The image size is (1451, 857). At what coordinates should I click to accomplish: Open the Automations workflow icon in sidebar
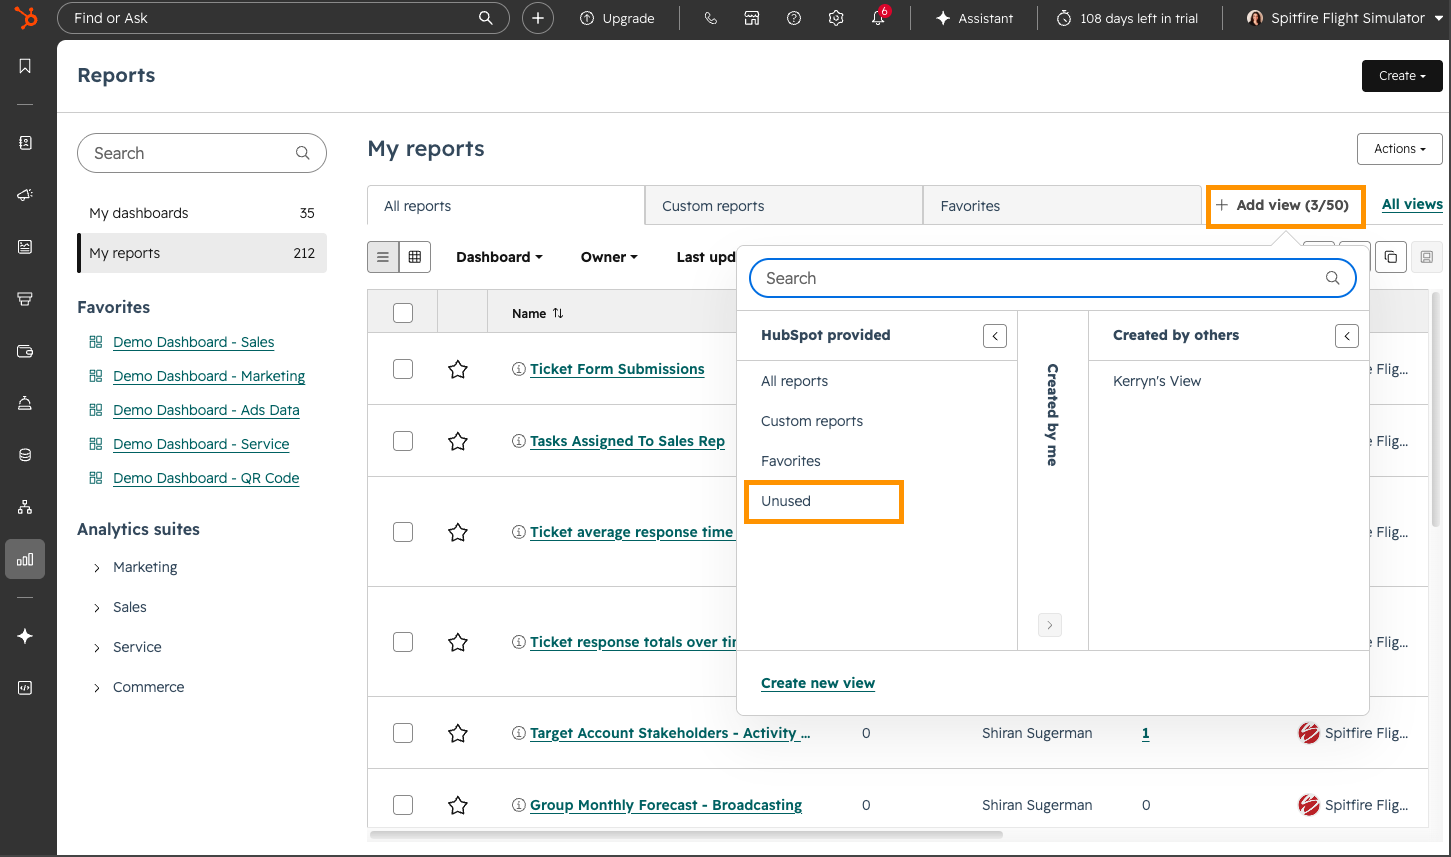25,507
